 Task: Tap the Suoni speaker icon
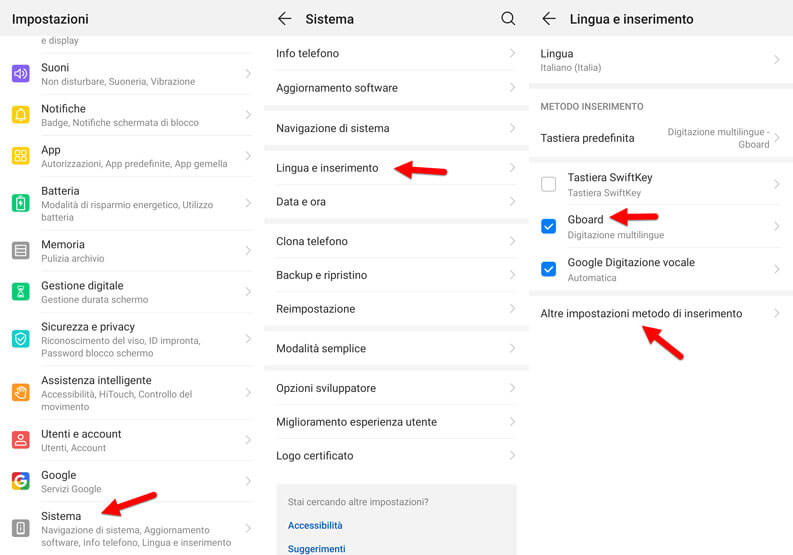coord(20,73)
